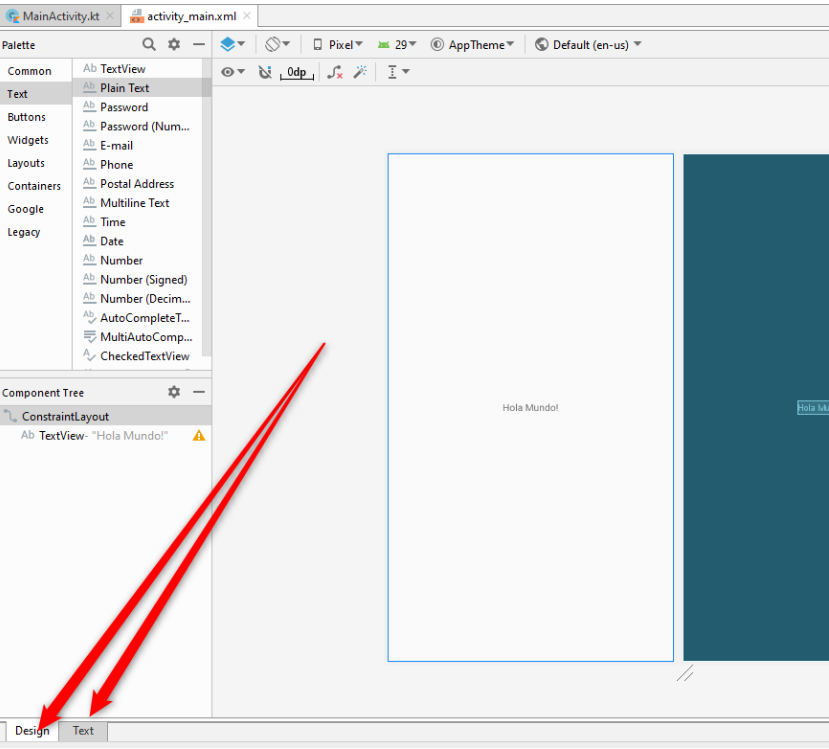Click the Clear All Constraints icon

[335, 72]
